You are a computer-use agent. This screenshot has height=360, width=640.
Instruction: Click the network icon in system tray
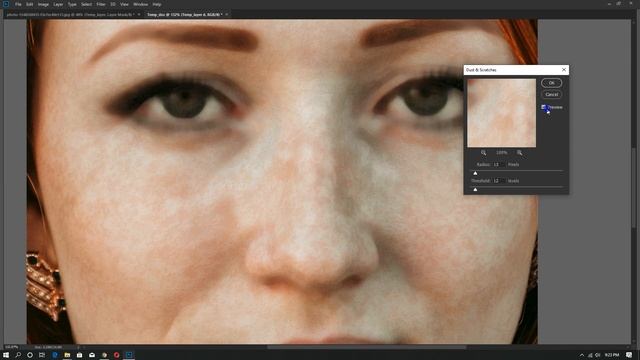point(590,355)
